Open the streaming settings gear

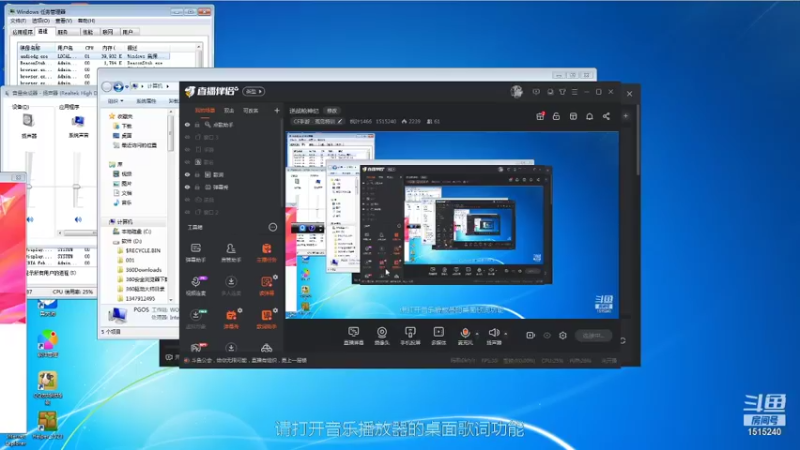coord(563,335)
